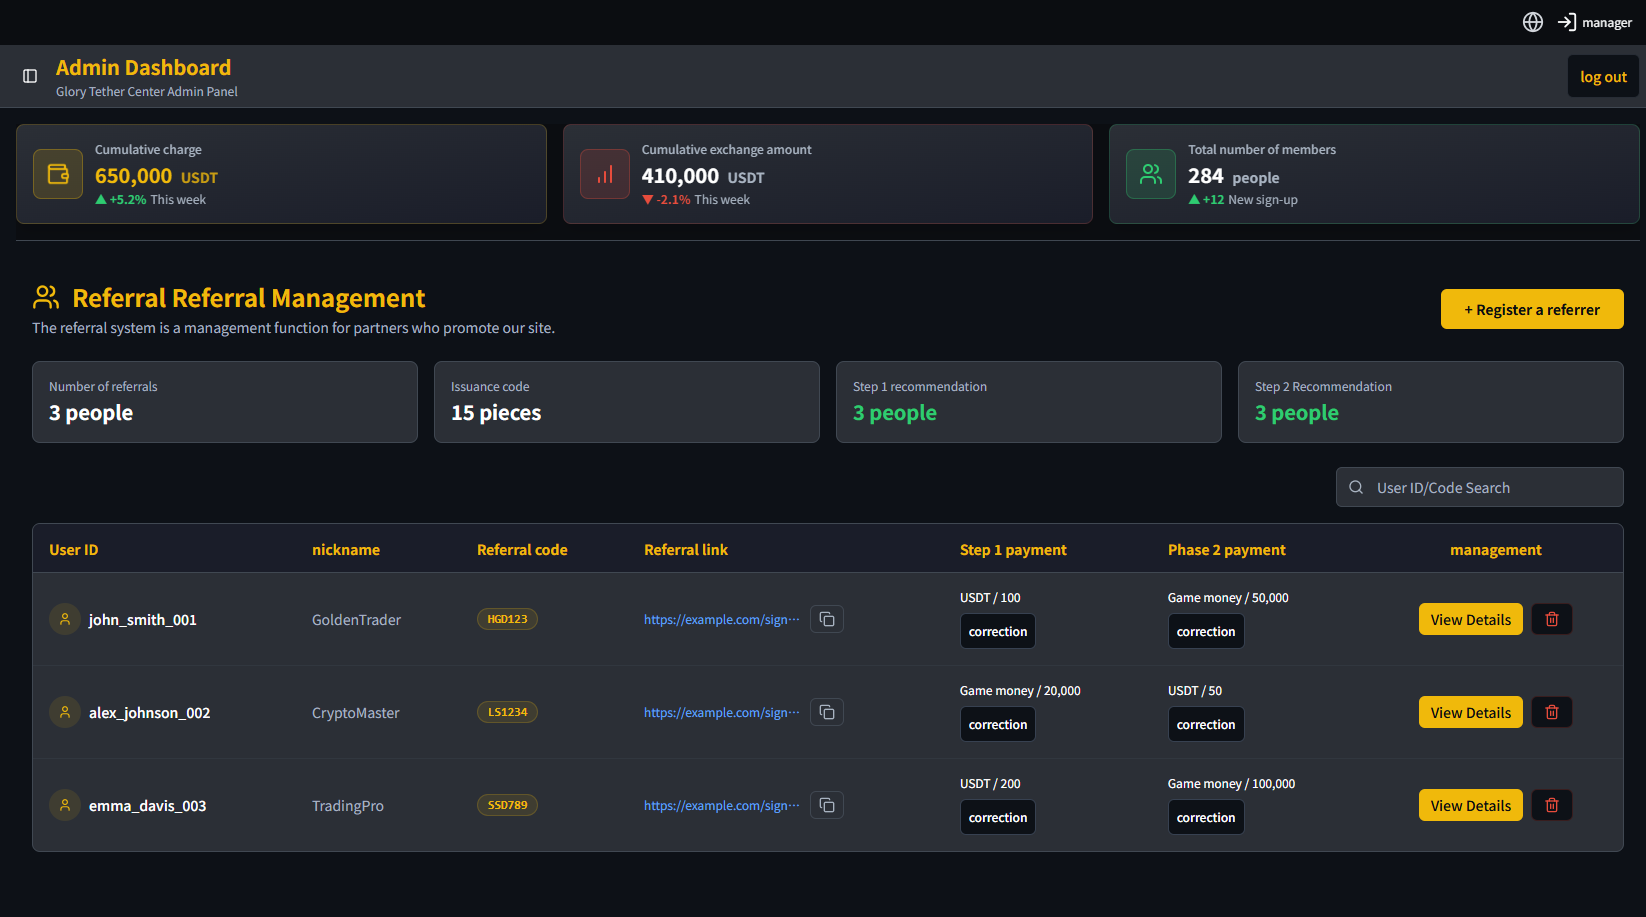1646x917 pixels.
Task: Copy referral link for emma_davis_003
Action: [827, 805]
